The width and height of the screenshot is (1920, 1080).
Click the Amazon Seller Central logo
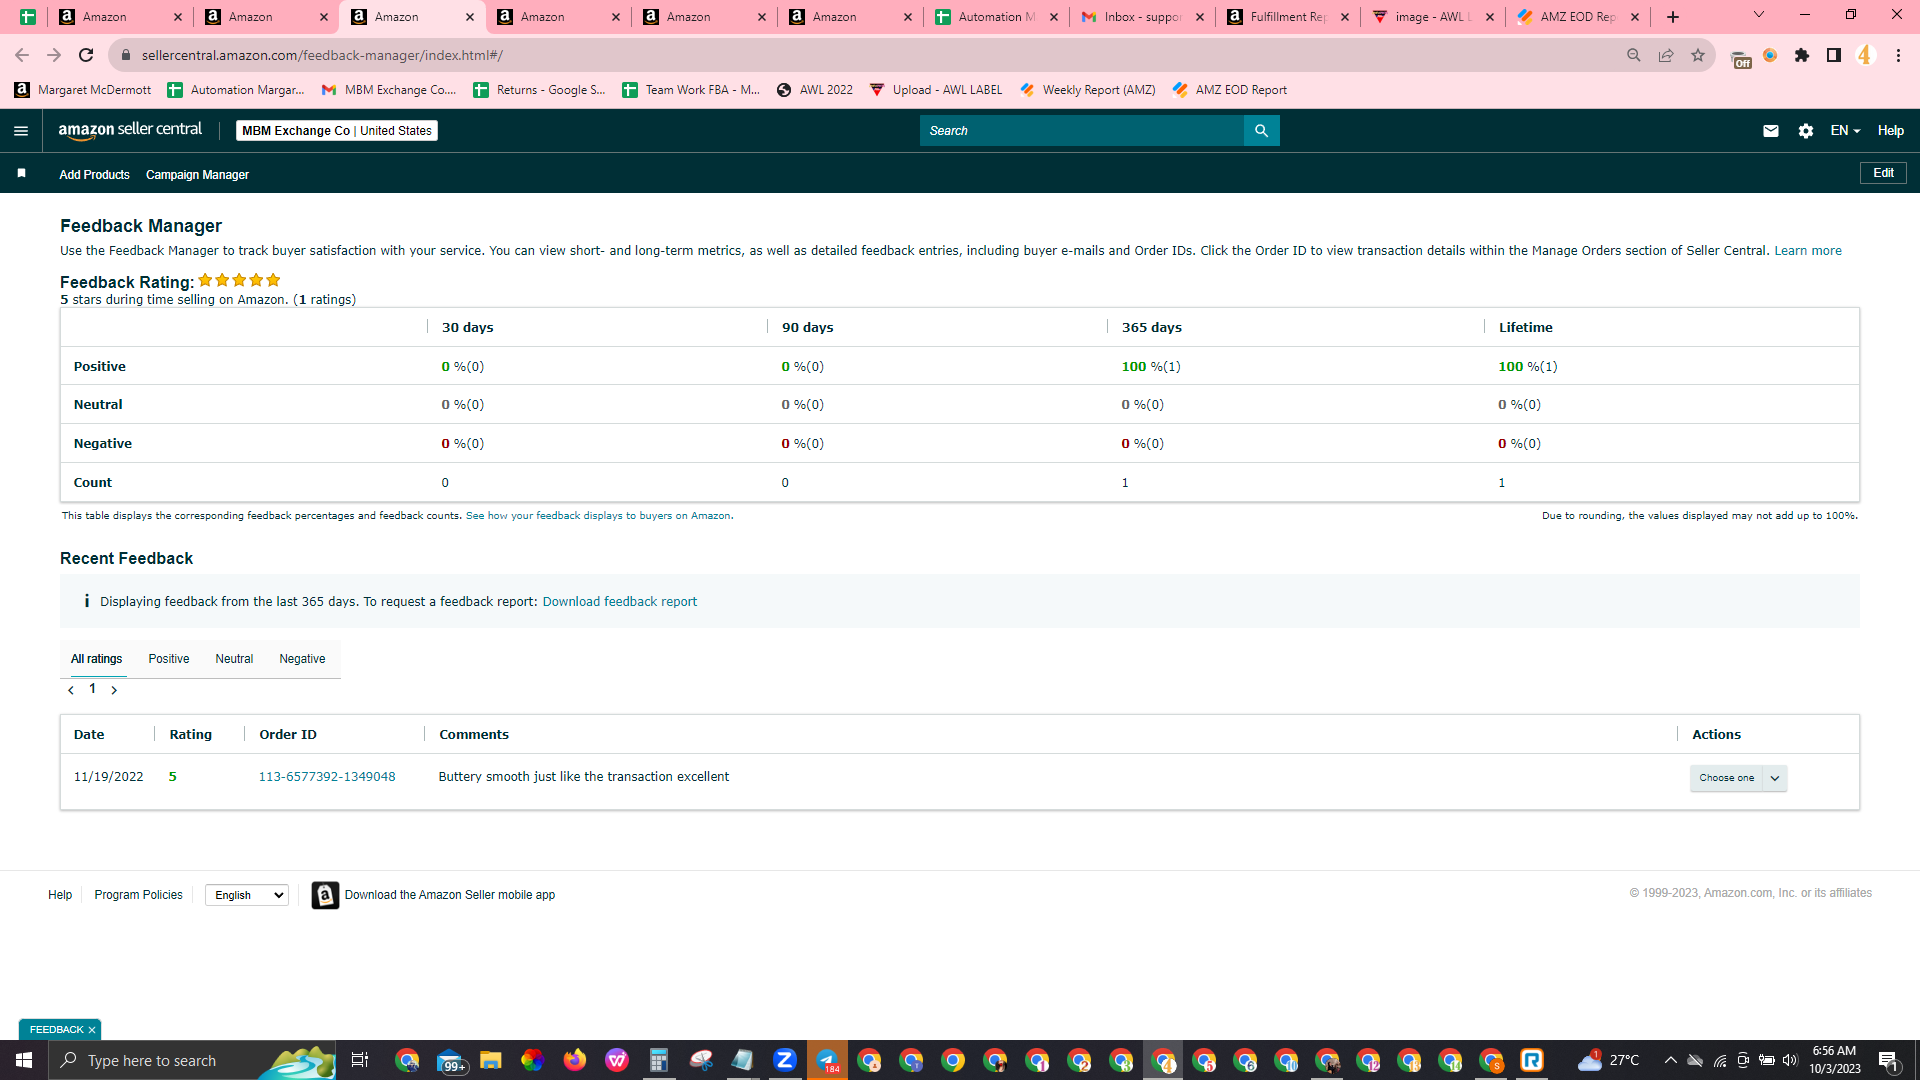[130, 130]
